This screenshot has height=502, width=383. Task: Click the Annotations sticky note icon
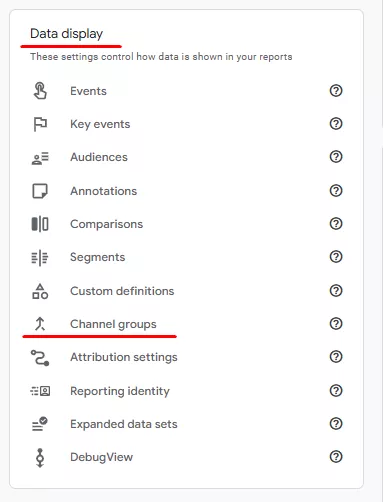point(40,191)
